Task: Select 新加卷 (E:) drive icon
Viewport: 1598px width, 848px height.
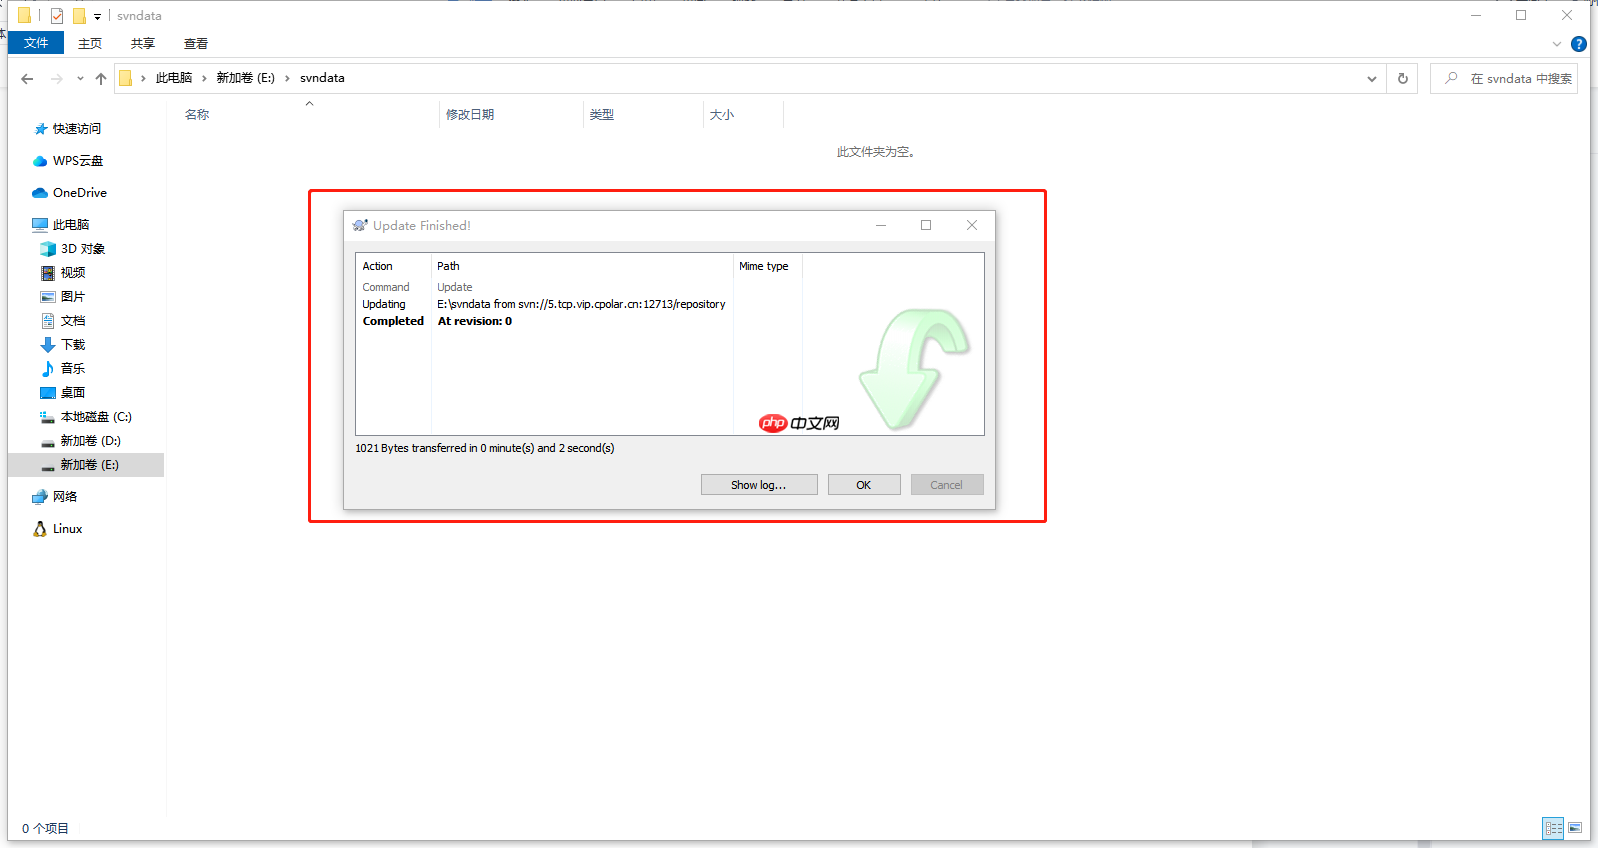Action: point(48,465)
